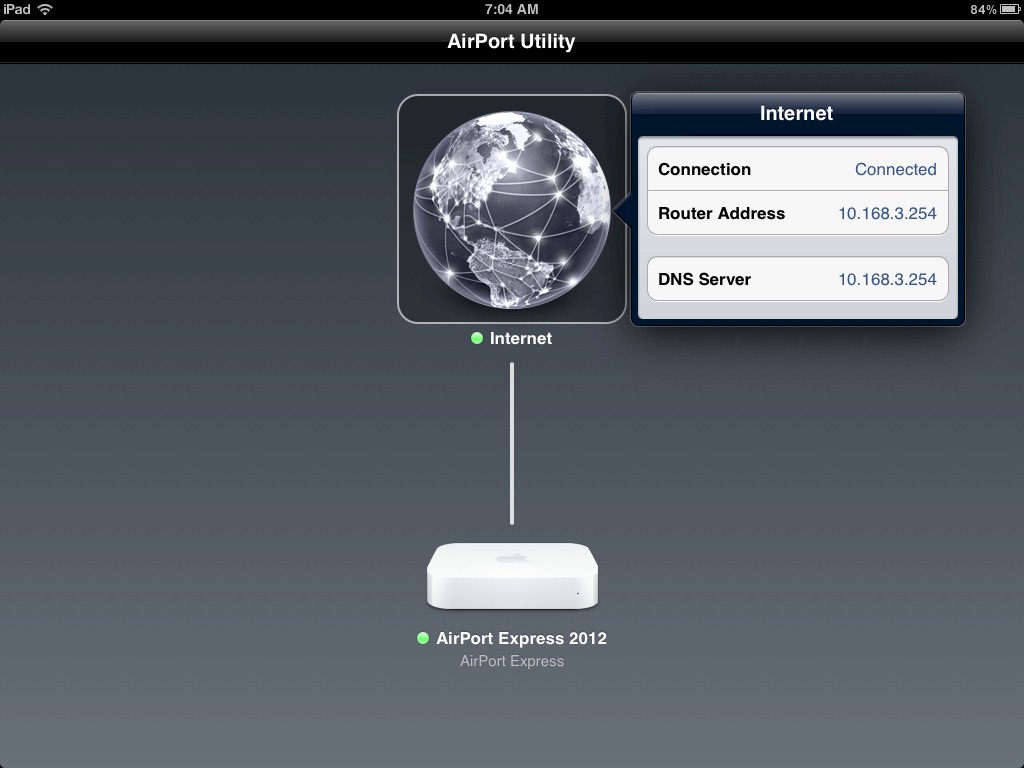1024x768 pixels.
Task: Tap the Wi-Fi signal icon in status bar
Action: (x=45, y=9)
